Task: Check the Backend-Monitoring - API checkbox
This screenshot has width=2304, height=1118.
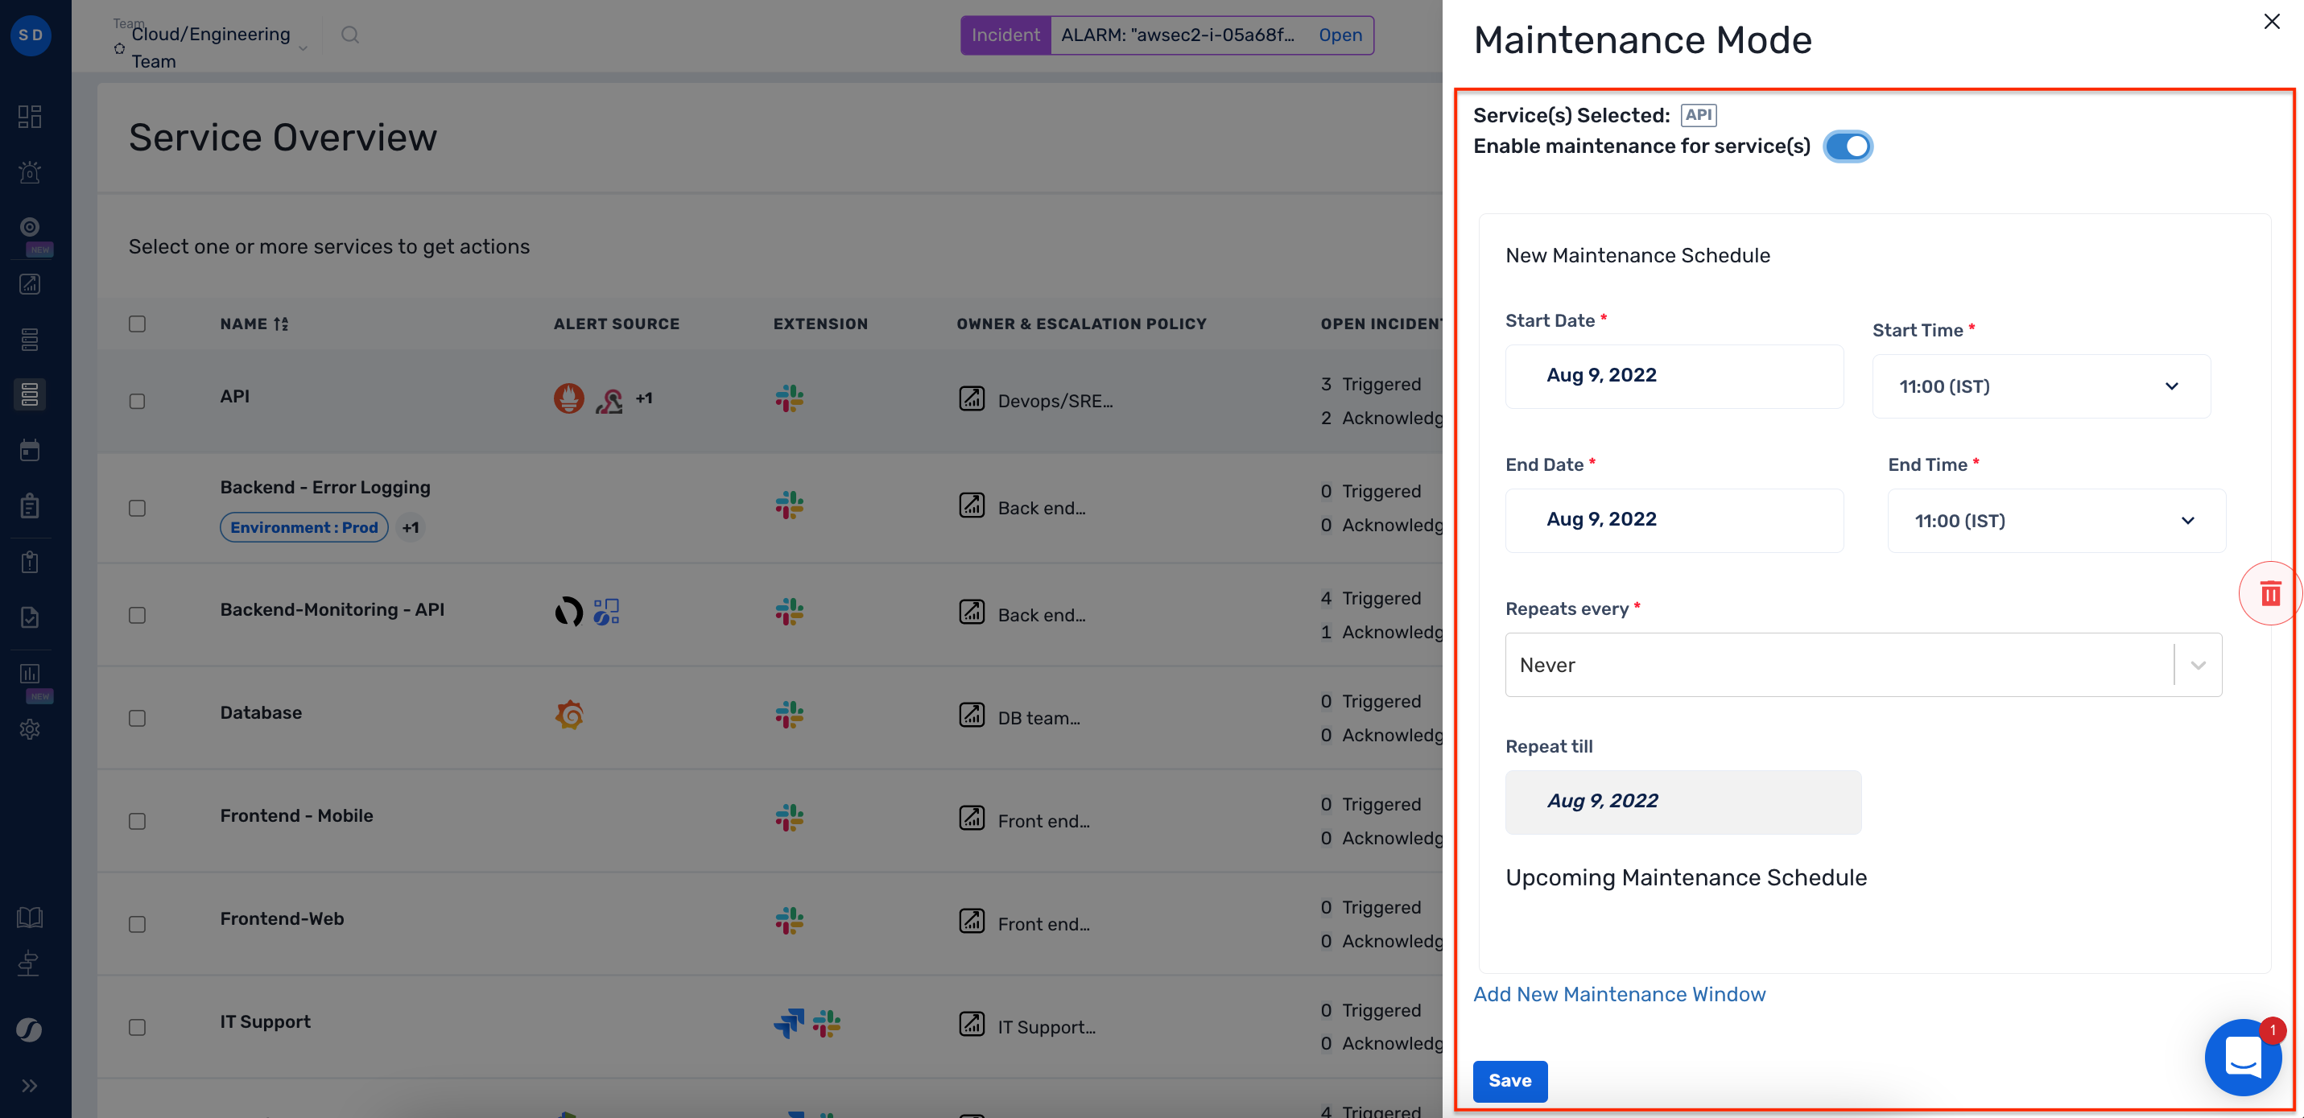Action: tap(137, 615)
